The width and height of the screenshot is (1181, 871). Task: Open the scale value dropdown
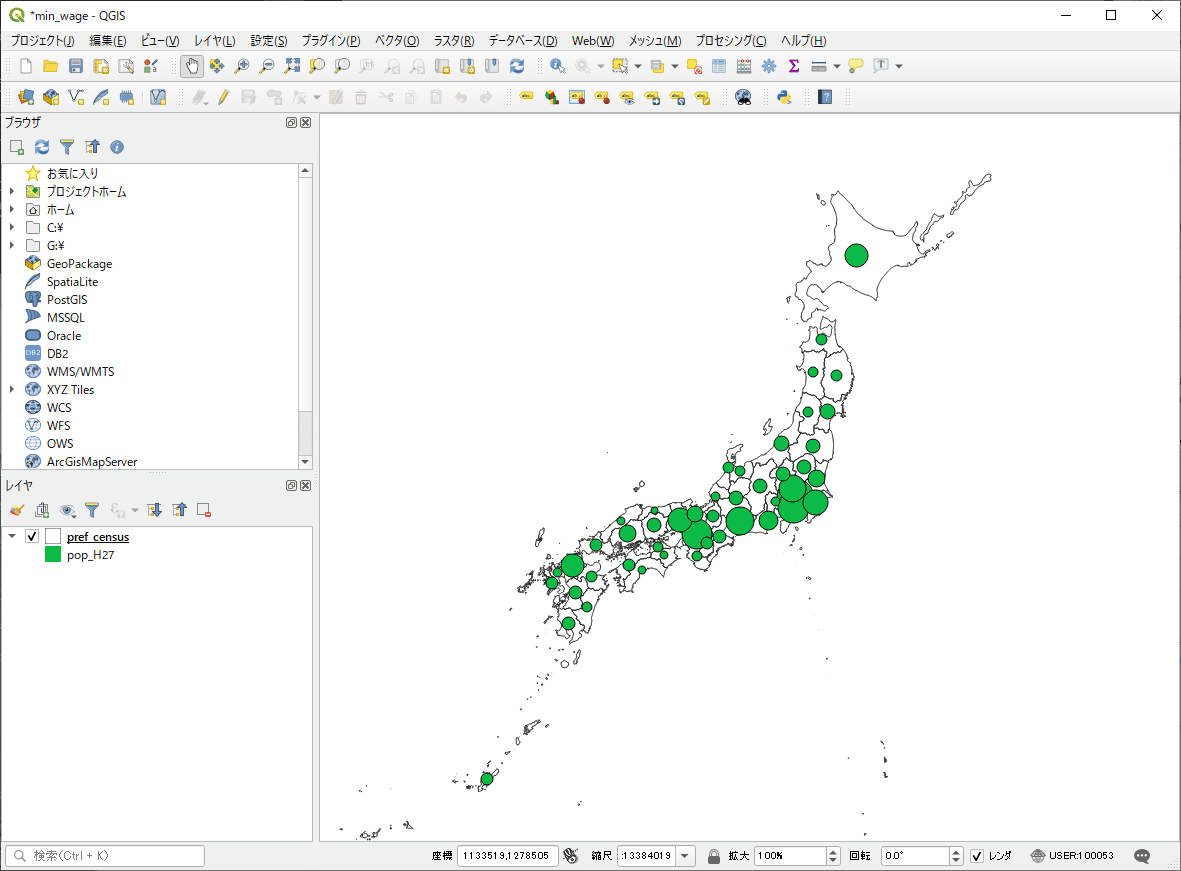pyautogui.click(x=686, y=856)
